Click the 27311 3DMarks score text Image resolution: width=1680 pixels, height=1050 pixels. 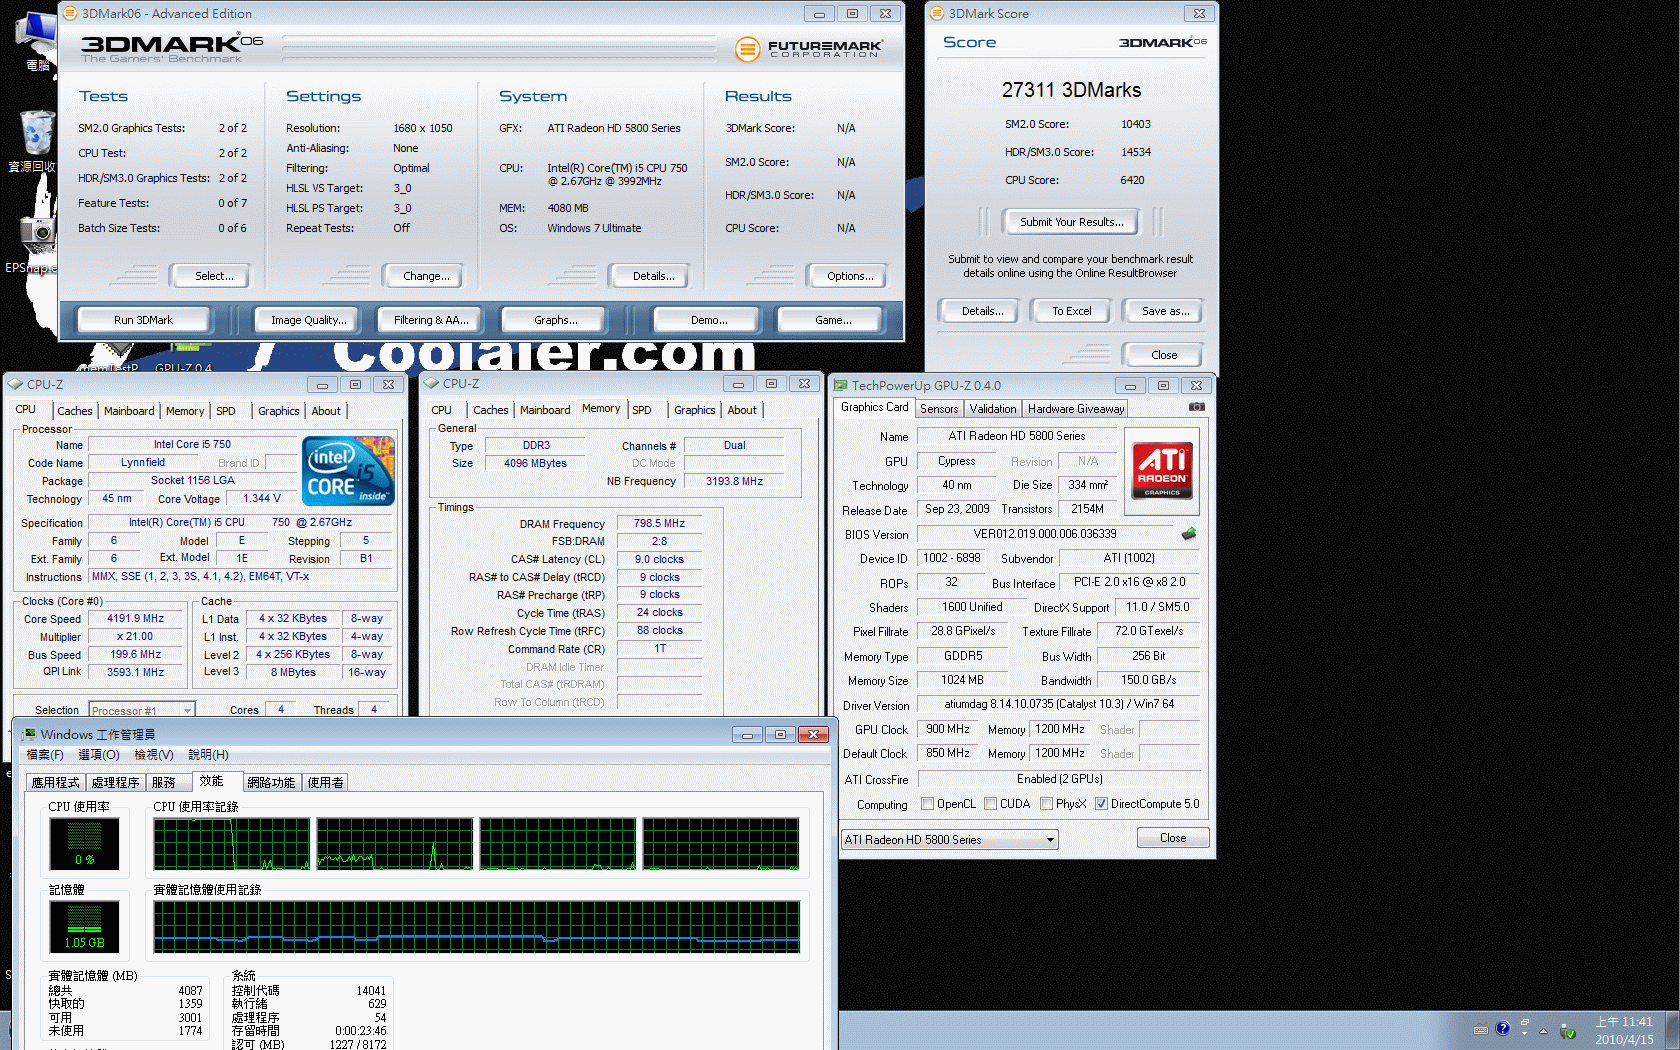click(x=1071, y=90)
